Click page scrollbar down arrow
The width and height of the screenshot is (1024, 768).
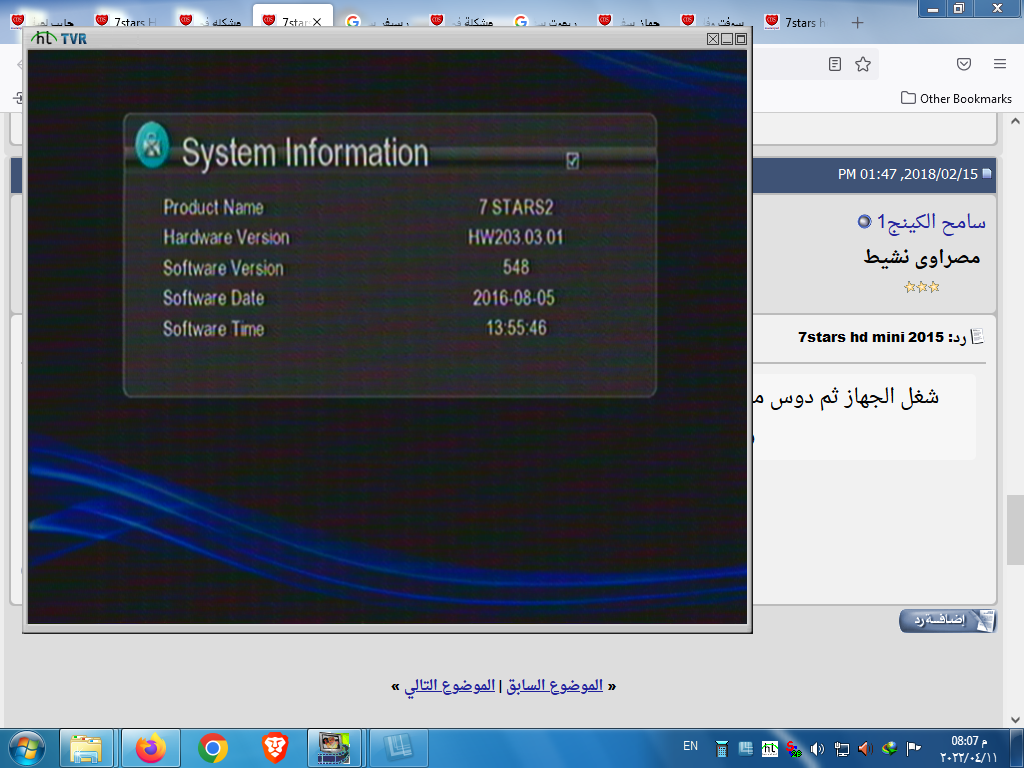coord(1015,720)
